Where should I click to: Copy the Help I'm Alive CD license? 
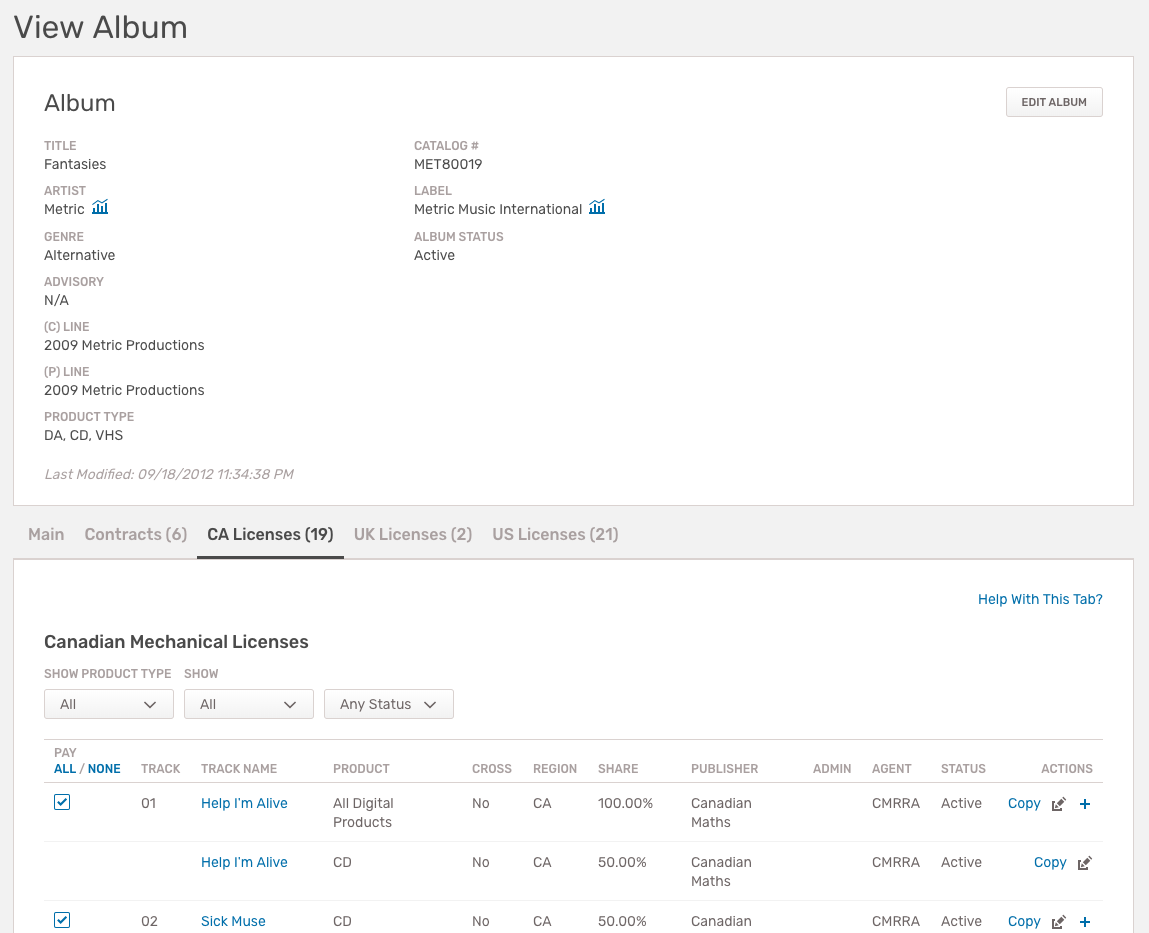click(x=1049, y=862)
